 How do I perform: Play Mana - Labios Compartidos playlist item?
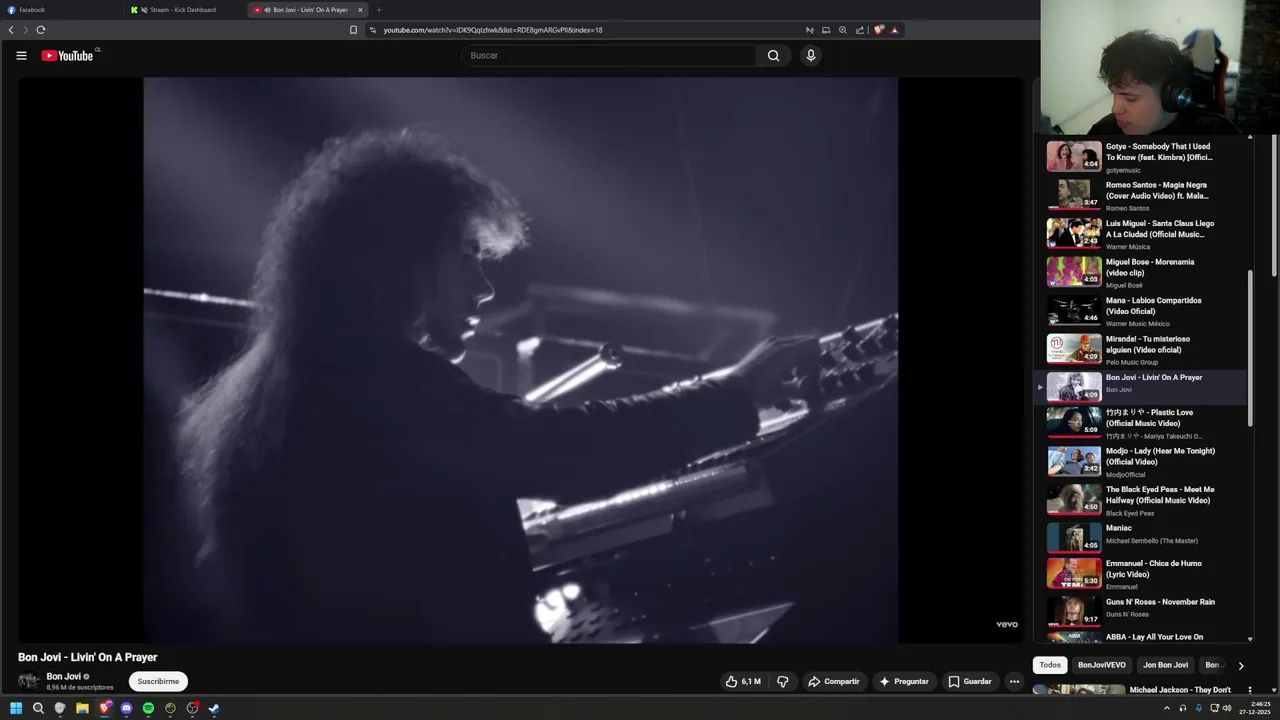pyautogui.click(x=1140, y=310)
